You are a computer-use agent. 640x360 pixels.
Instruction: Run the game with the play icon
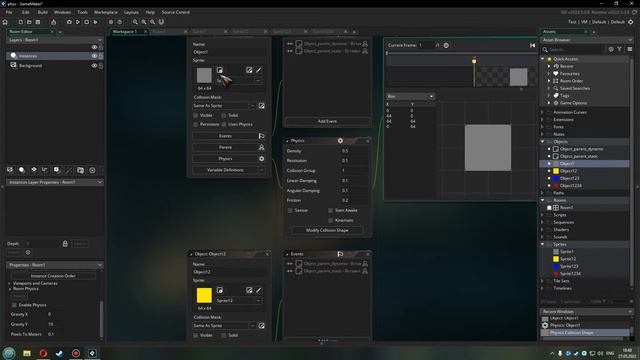click(78, 22)
